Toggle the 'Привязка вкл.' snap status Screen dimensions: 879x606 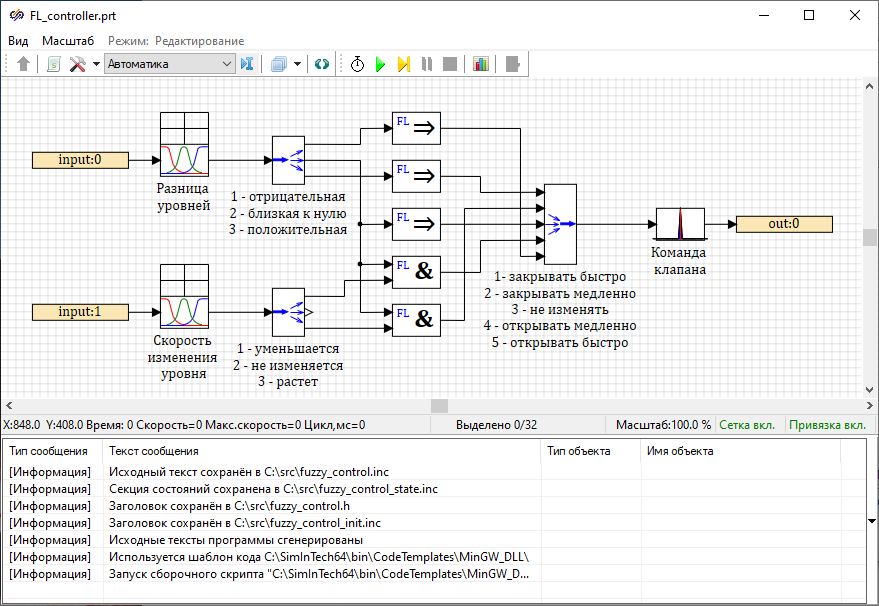[x=827, y=425]
